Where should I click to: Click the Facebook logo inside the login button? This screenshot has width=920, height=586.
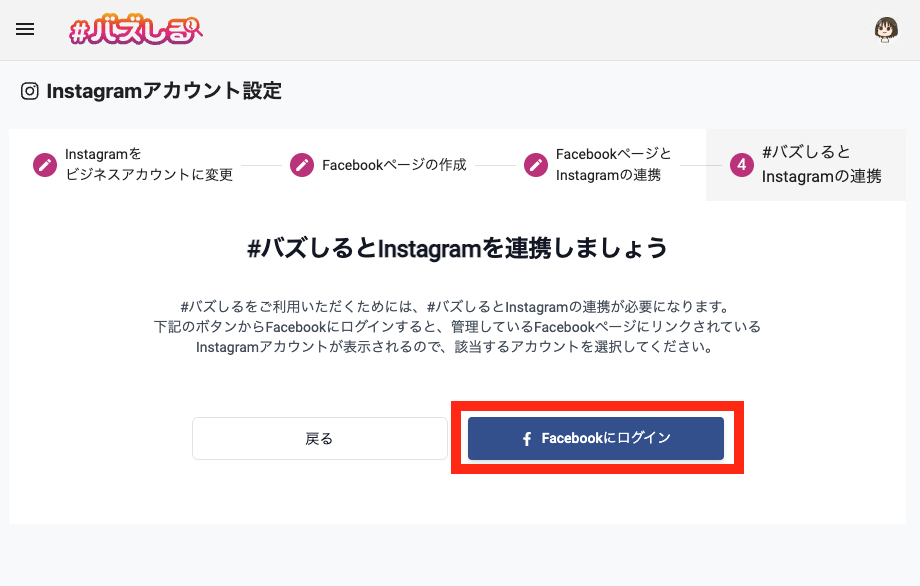[x=527, y=438]
